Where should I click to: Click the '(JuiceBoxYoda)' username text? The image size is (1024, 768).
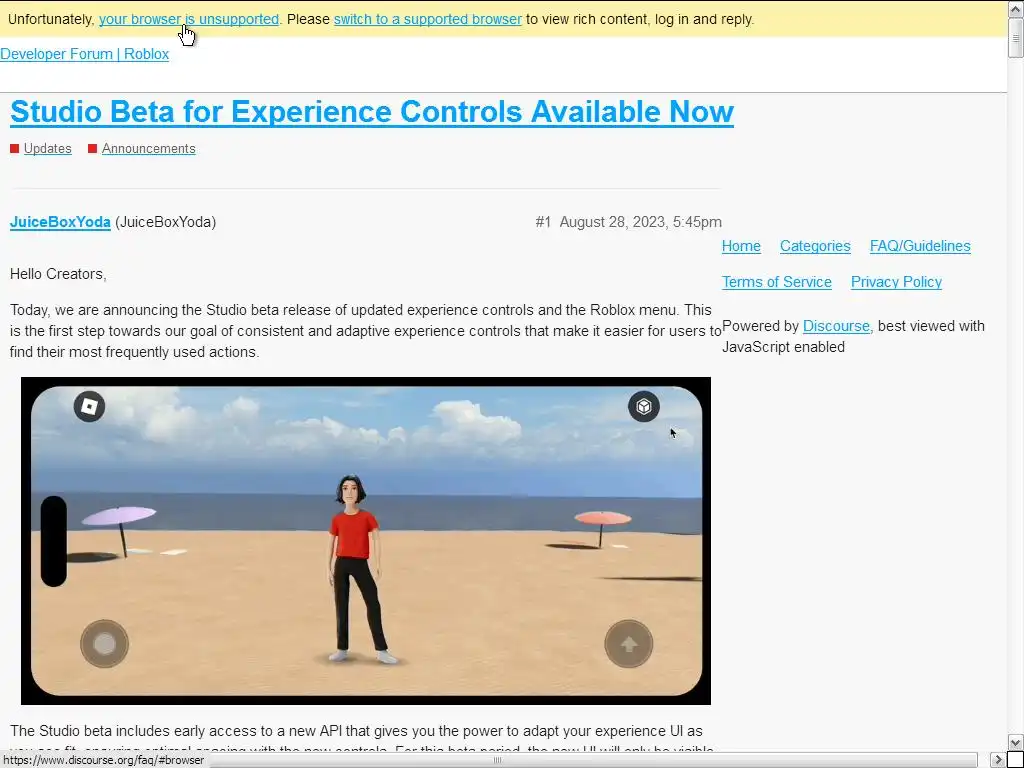point(165,222)
